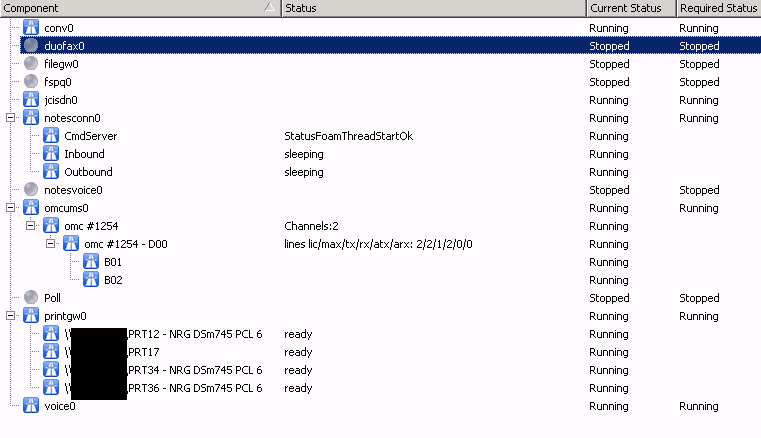Viewport: 761px width, 438px height.
Task: Sort by the Component column header
Action: pos(130,8)
